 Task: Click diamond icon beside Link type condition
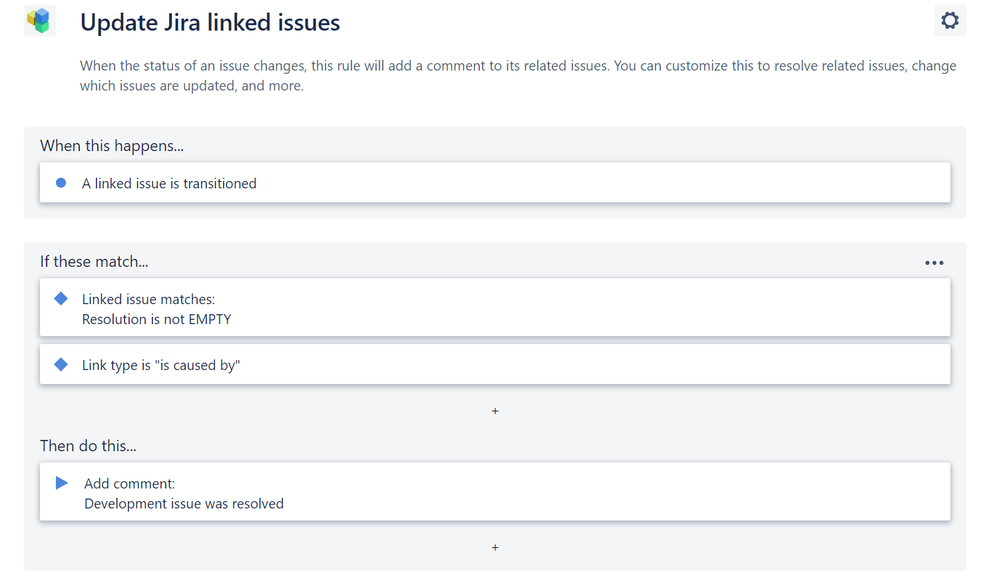click(61, 365)
